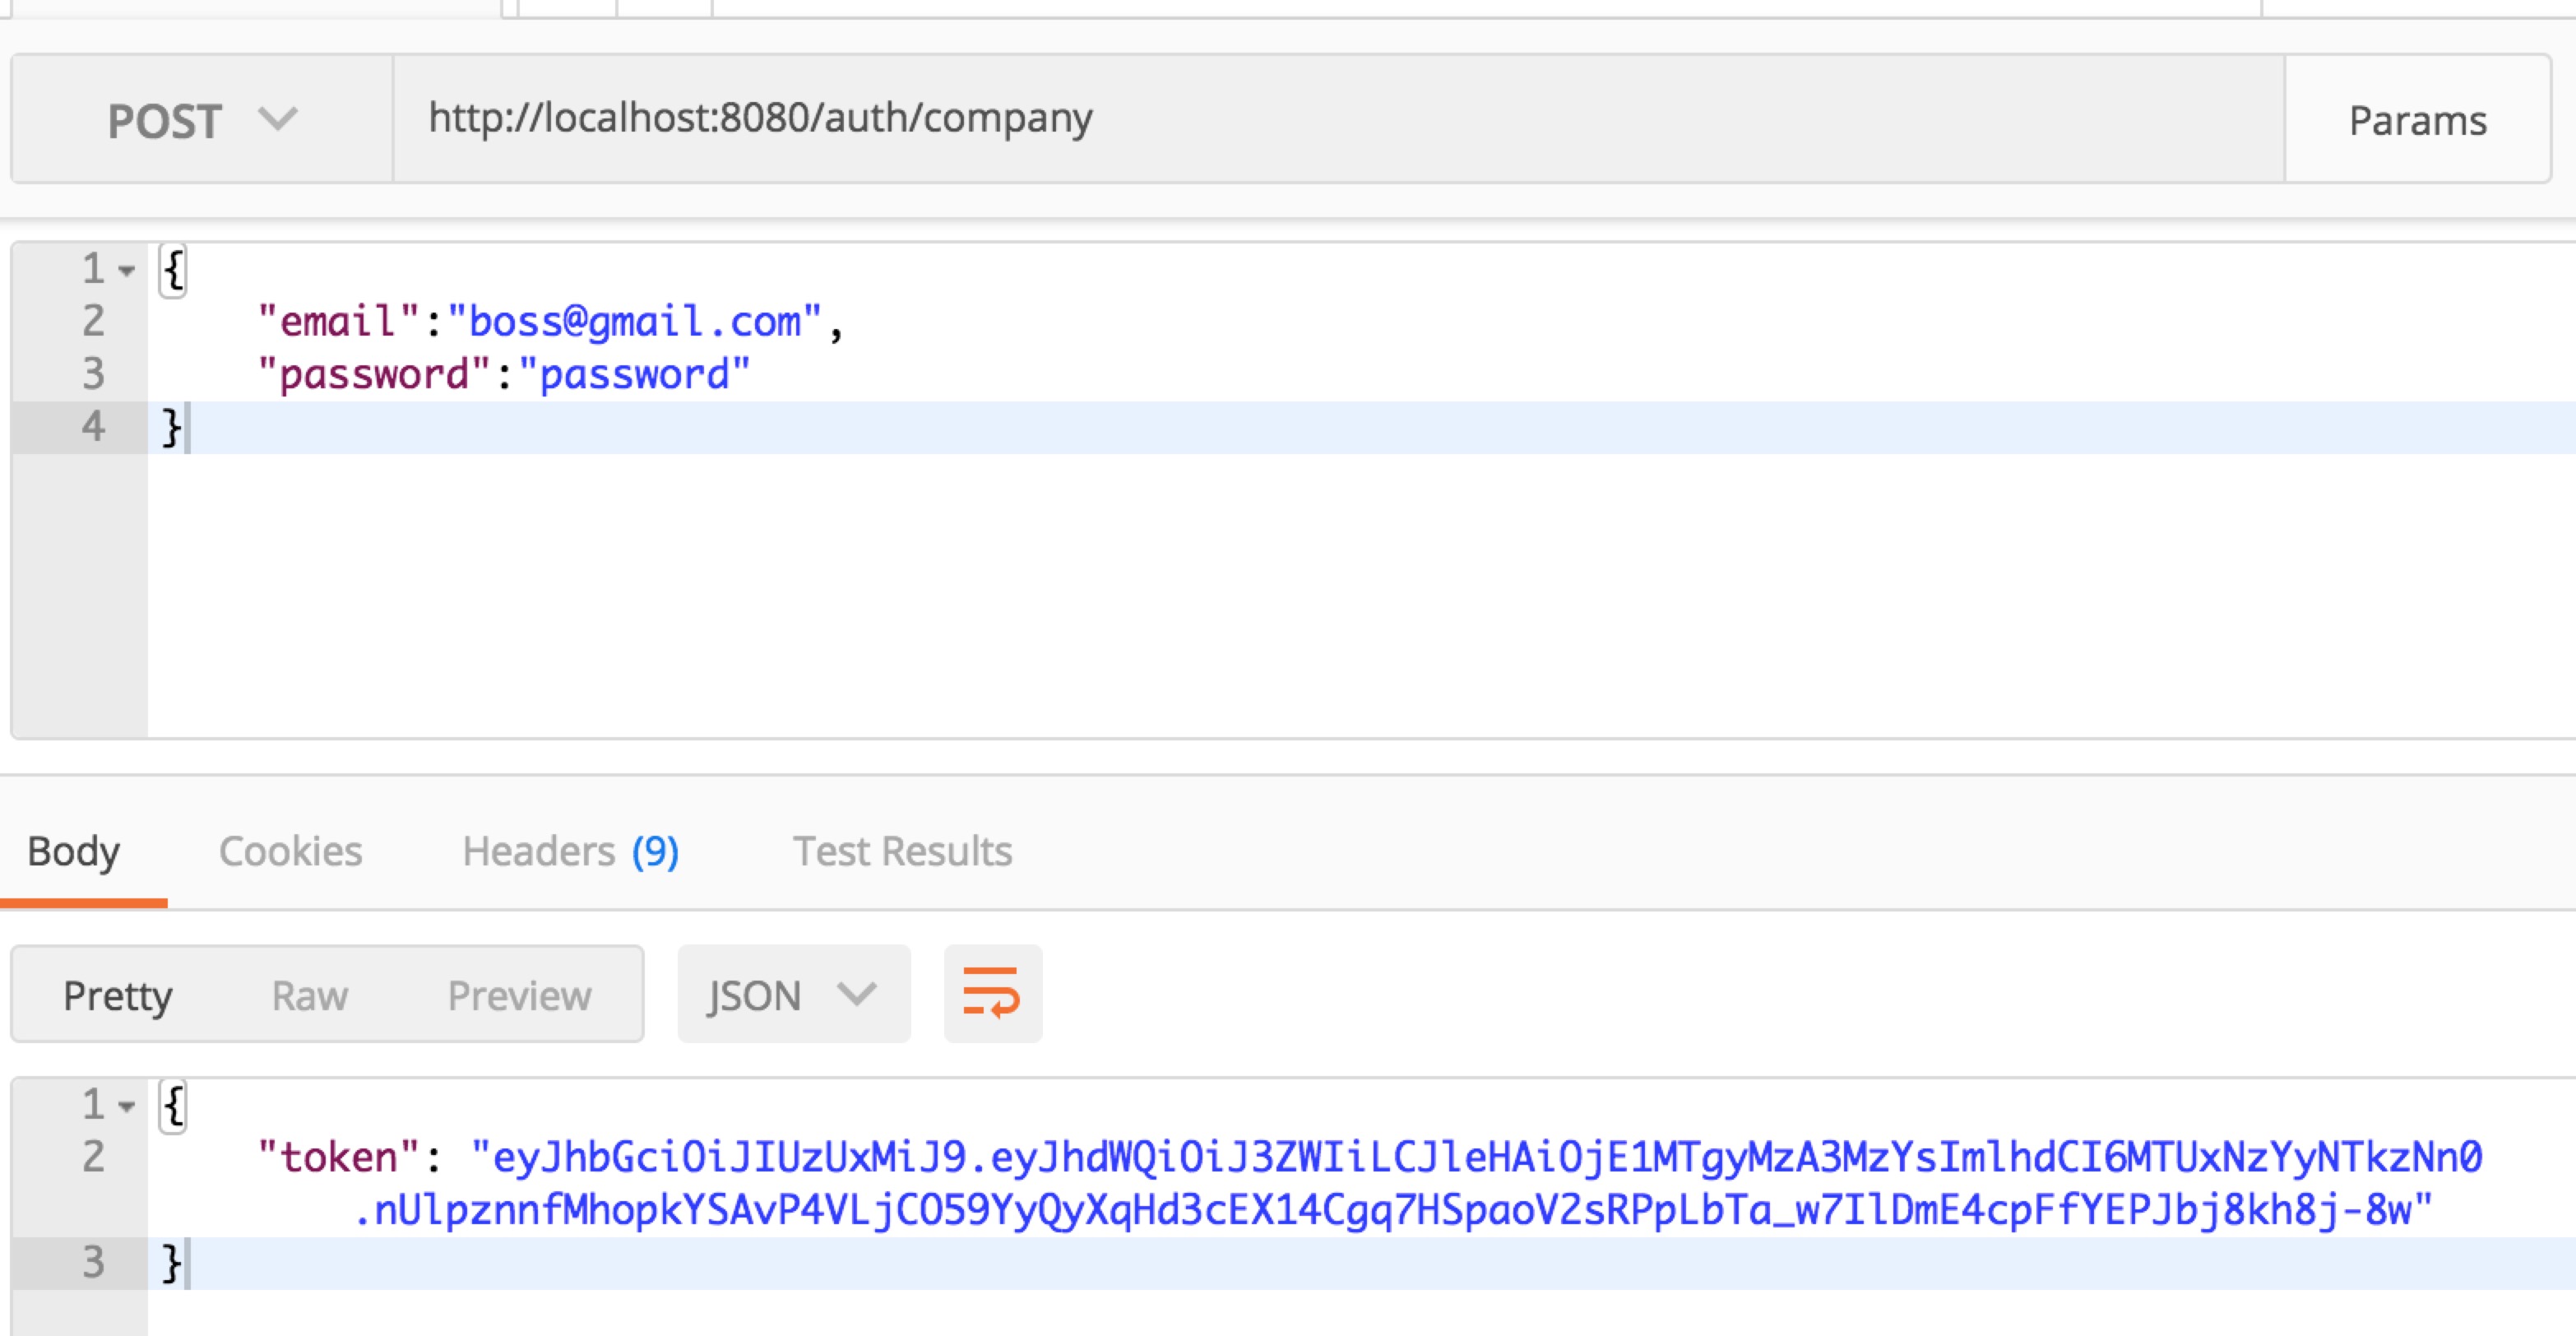2576x1336 pixels.
Task: Click the "password" value in request body
Action: pos(634,375)
